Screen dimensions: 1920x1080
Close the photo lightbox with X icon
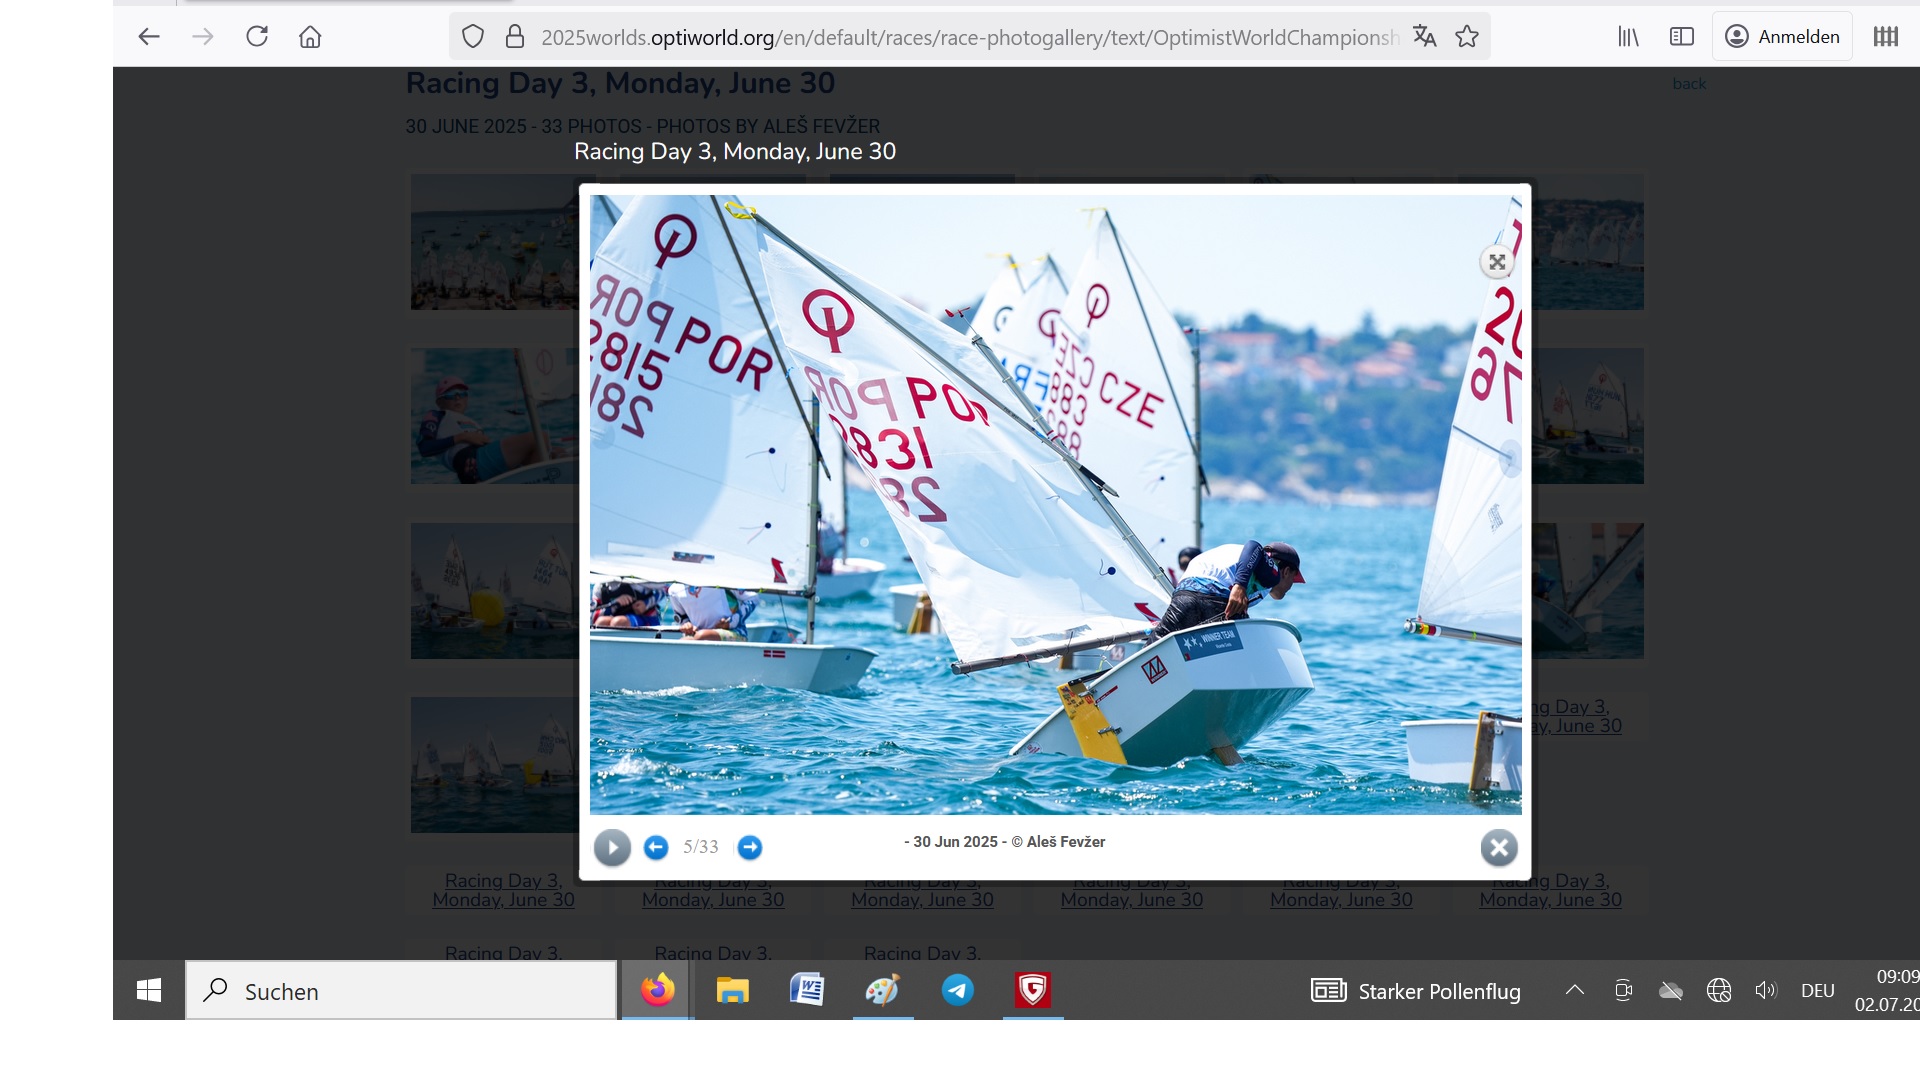(1498, 848)
